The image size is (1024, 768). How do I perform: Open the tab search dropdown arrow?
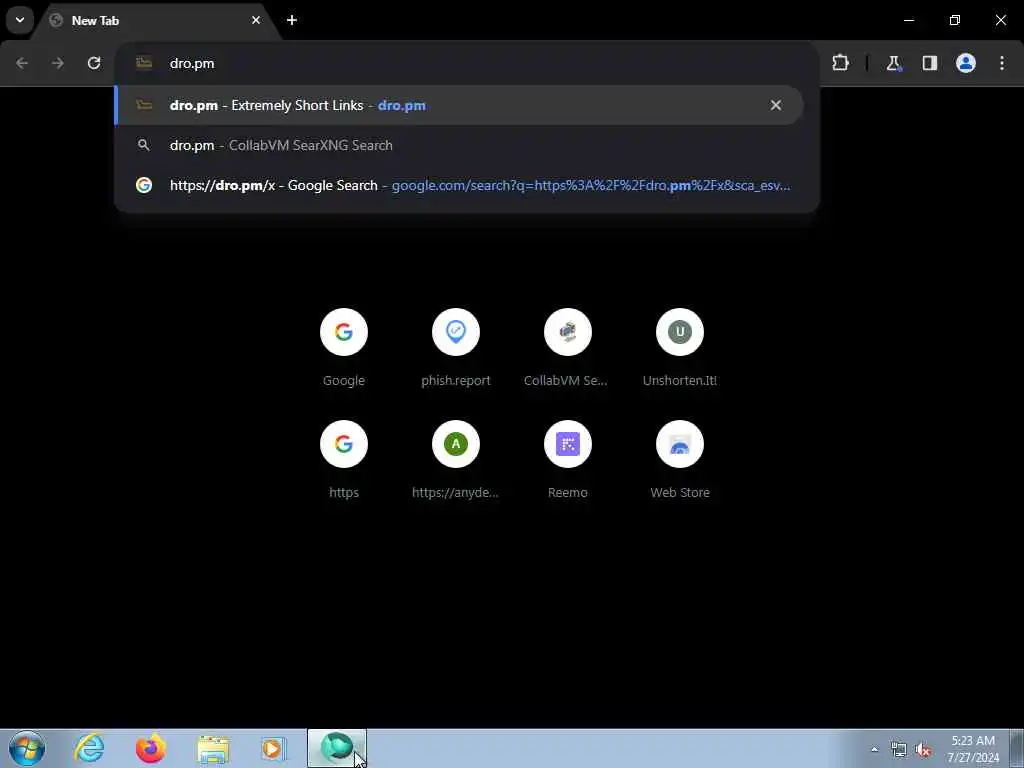click(x=20, y=20)
